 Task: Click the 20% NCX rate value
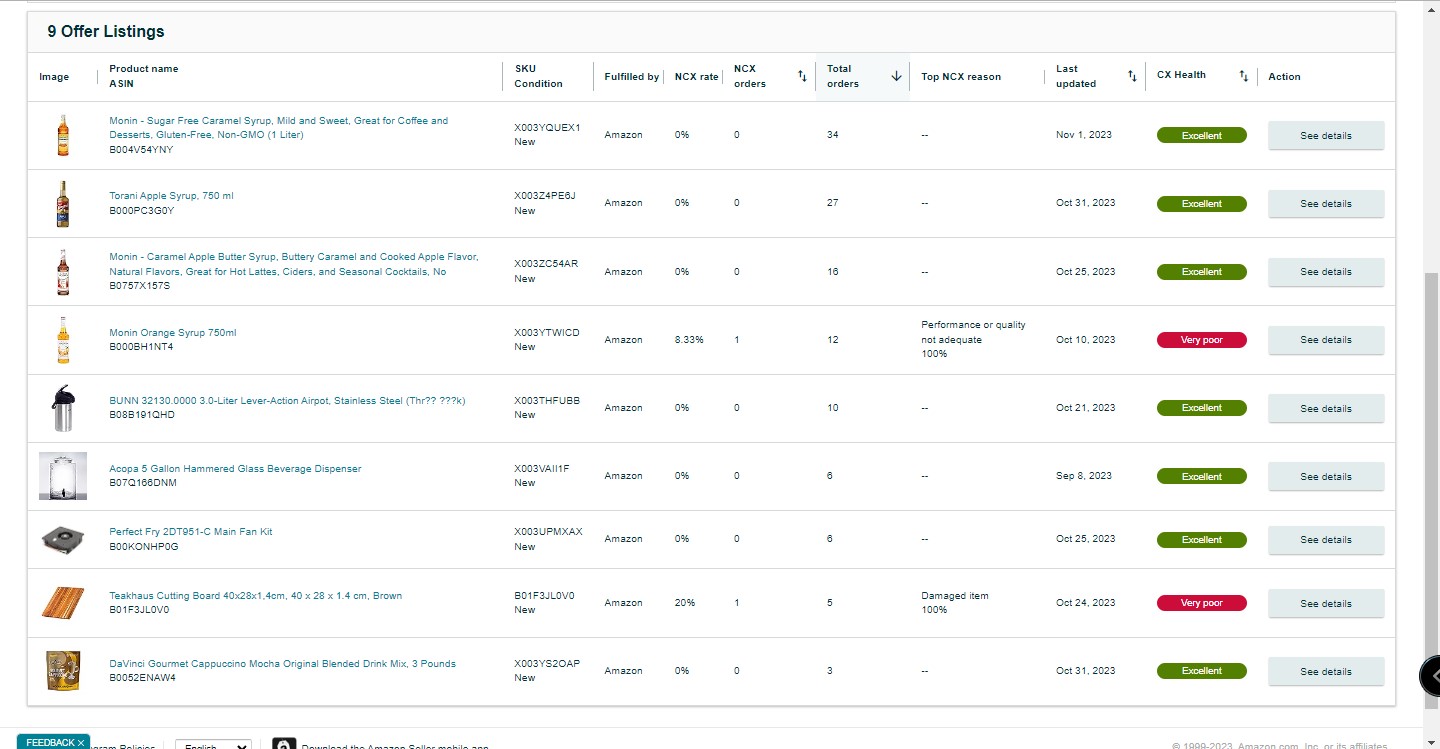click(x=685, y=603)
